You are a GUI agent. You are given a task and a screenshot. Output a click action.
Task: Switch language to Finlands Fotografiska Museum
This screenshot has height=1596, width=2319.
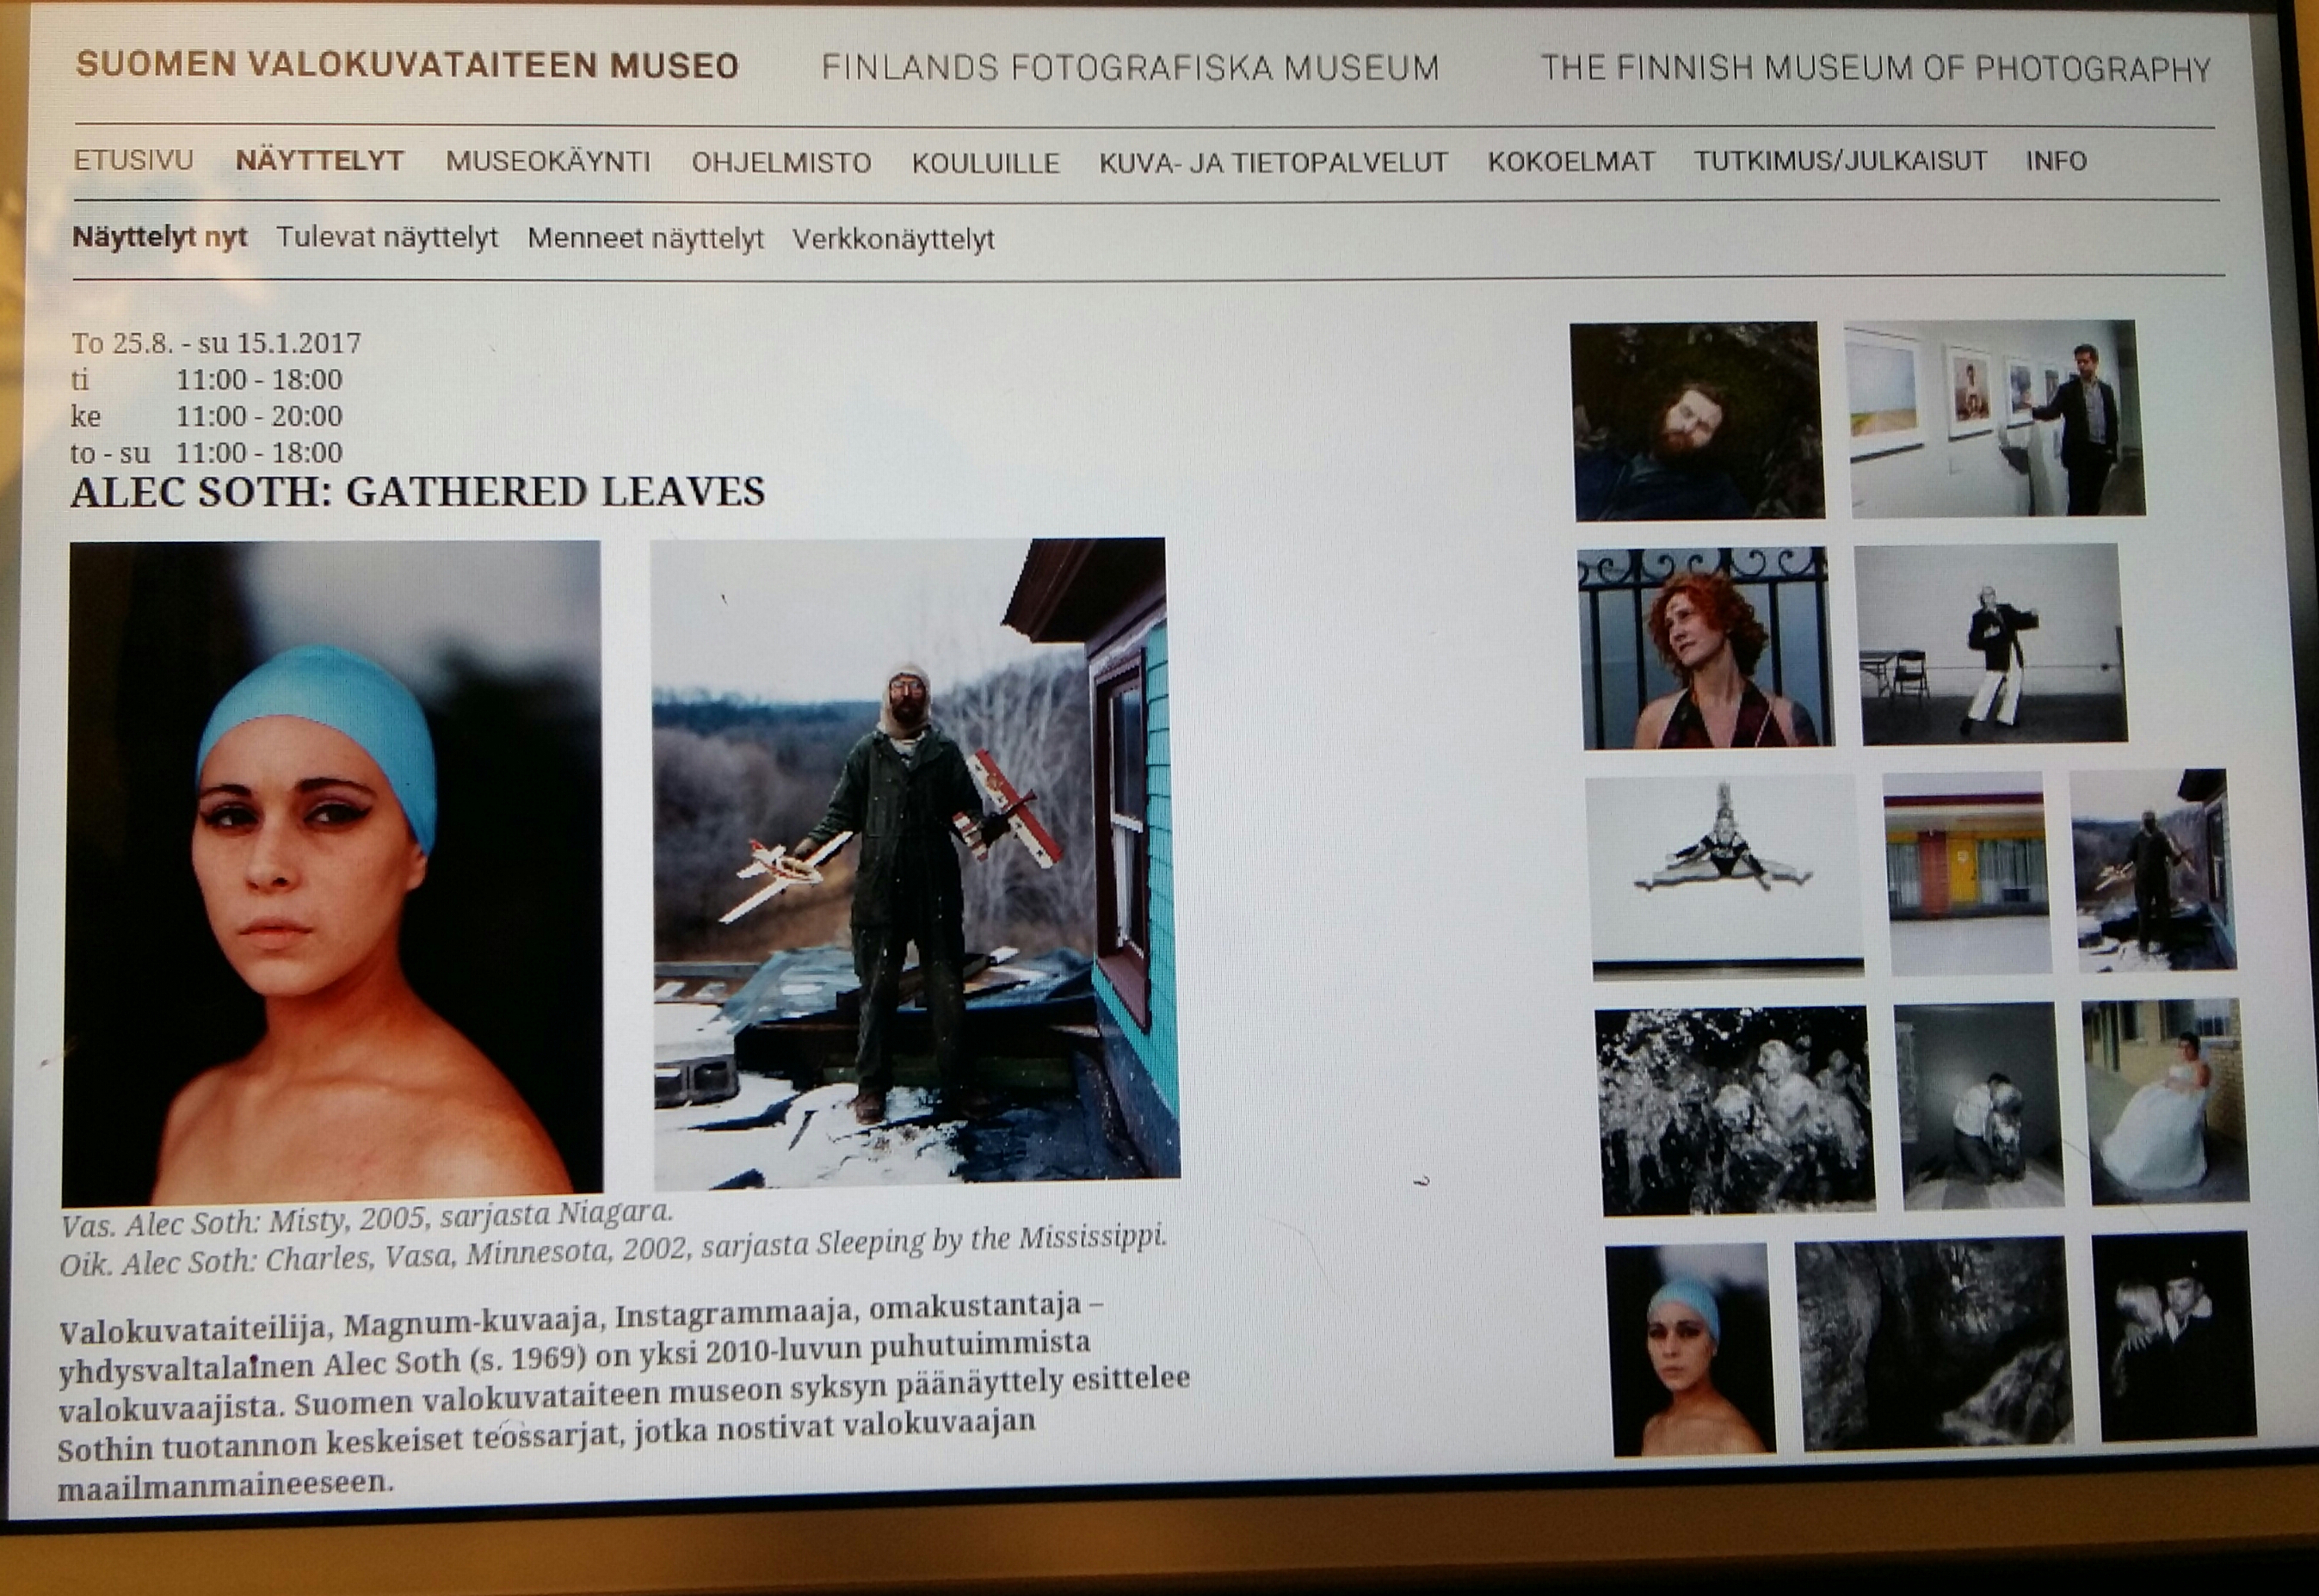(1130, 68)
